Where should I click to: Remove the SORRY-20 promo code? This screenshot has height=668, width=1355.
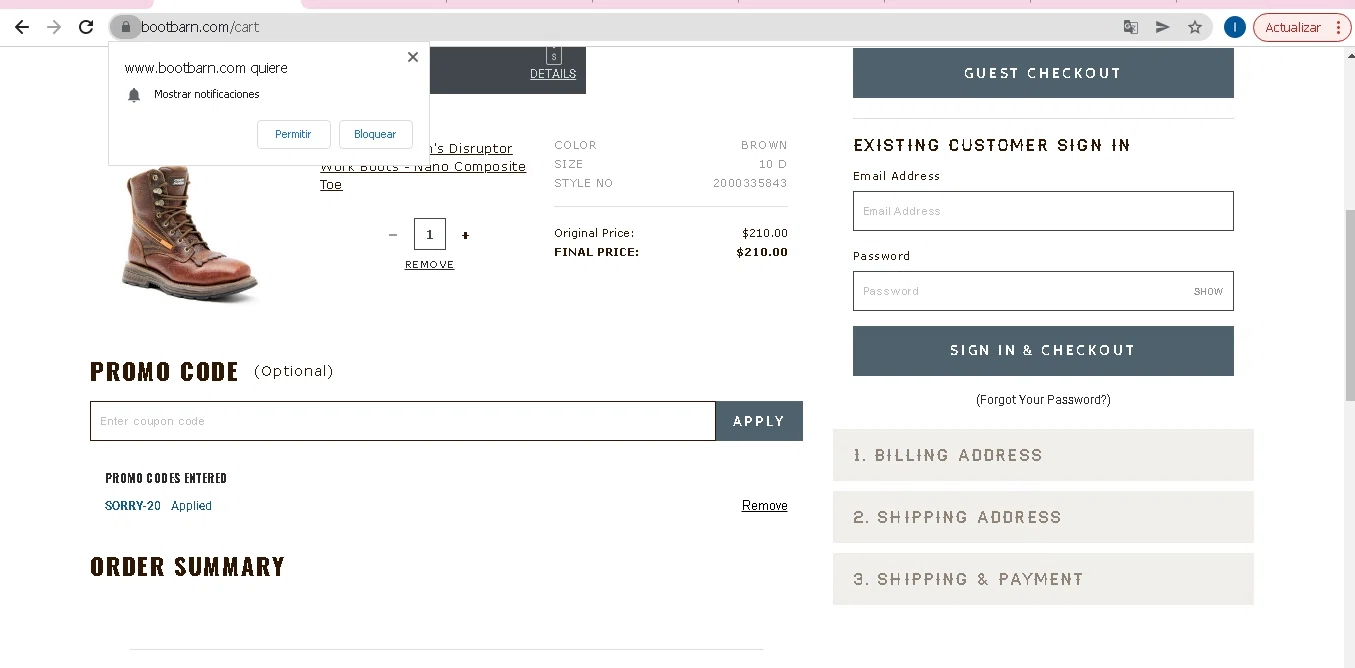point(765,506)
